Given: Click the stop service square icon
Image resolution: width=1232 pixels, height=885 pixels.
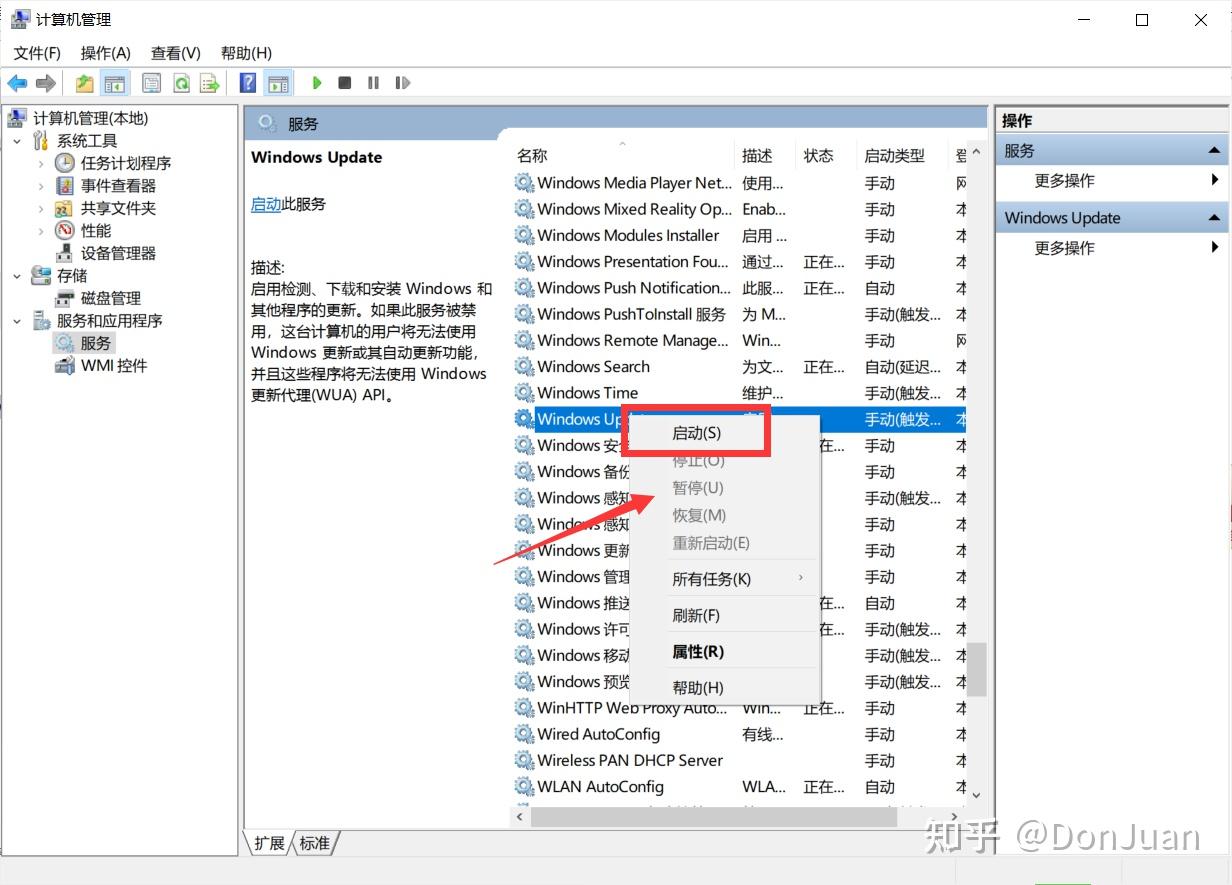Looking at the screenshot, I should pyautogui.click(x=344, y=82).
